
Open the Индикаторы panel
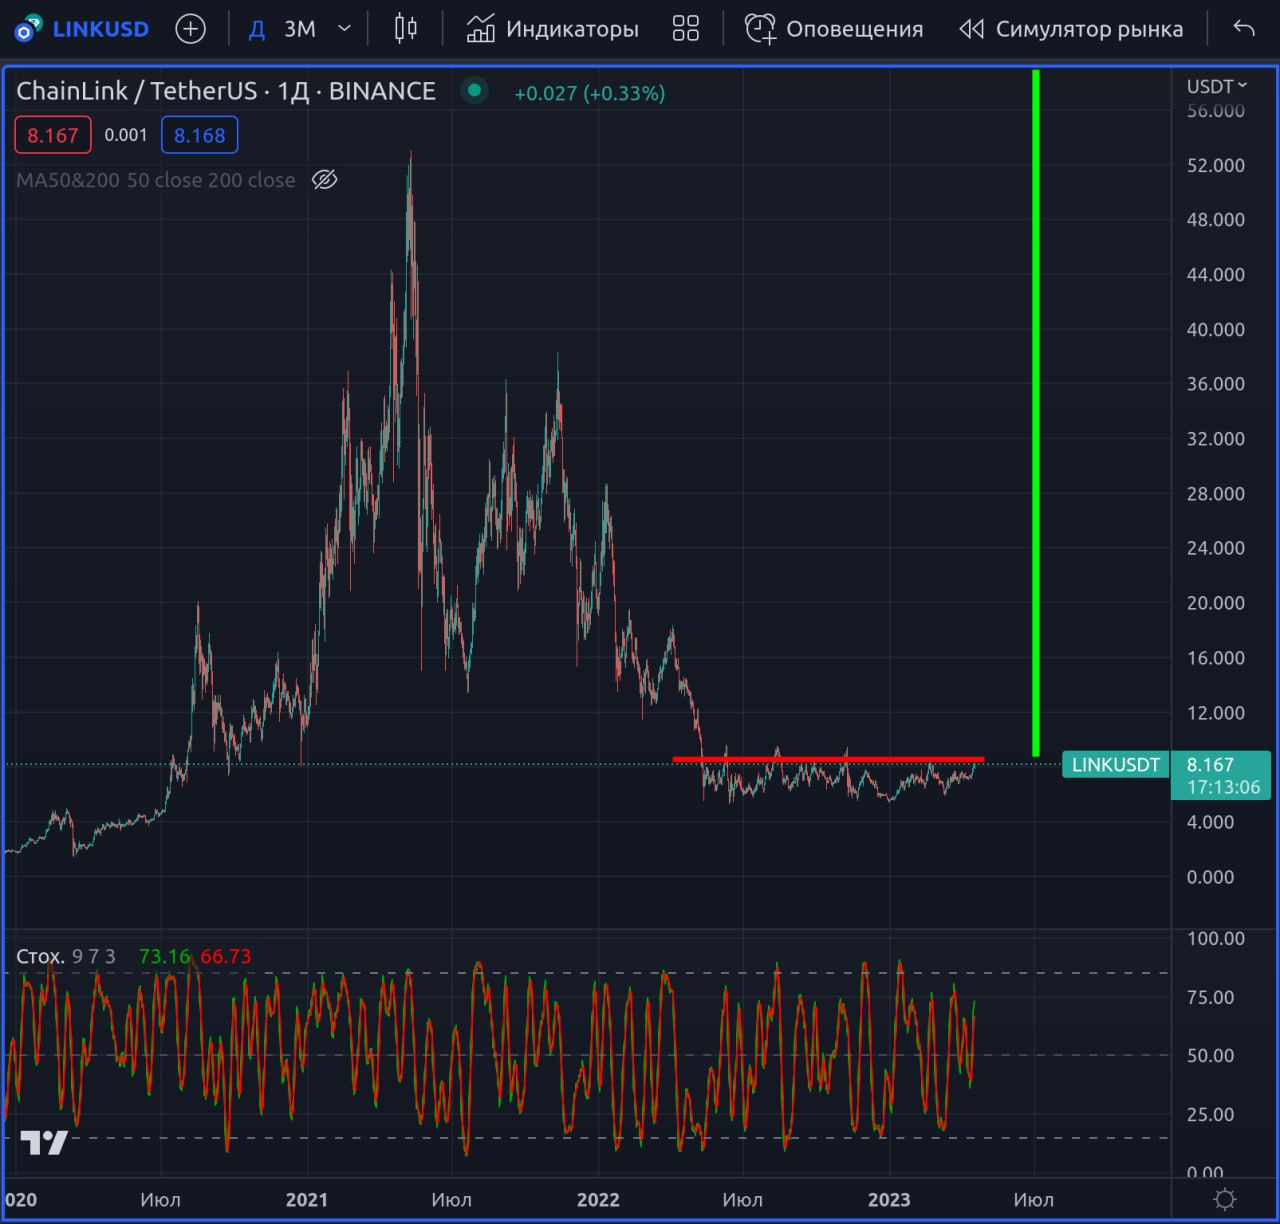click(x=552, y=29)
